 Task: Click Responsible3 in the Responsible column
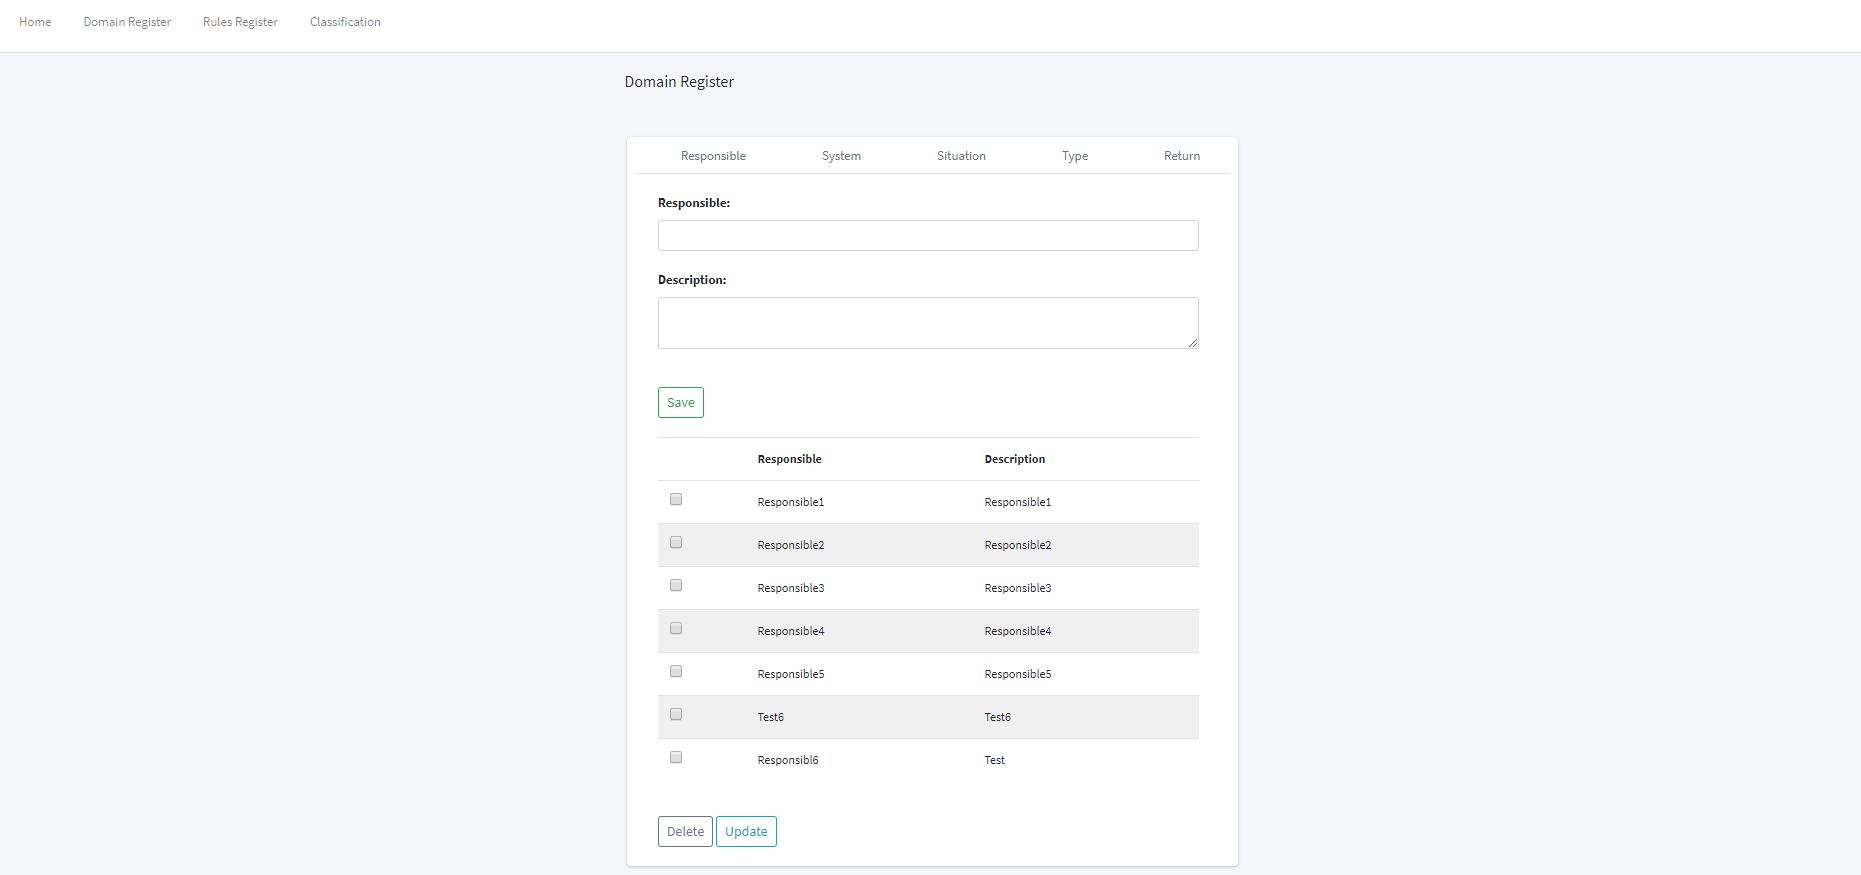point(790,588)
